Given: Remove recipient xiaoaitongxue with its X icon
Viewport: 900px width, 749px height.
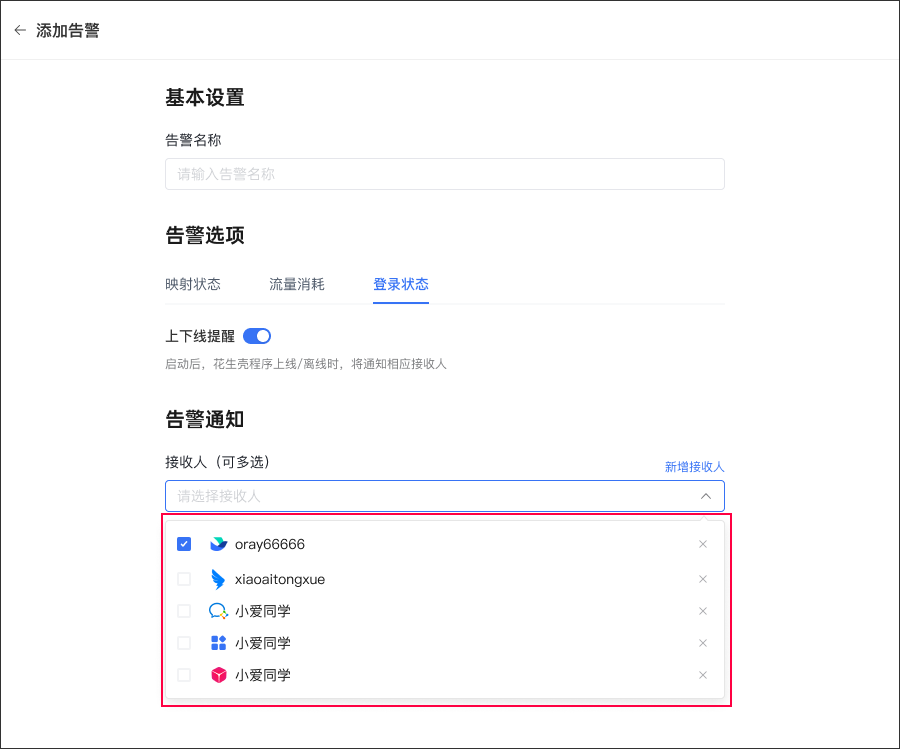Looking at the screenshot, I should pyautogui.click(x=703, y=579).
